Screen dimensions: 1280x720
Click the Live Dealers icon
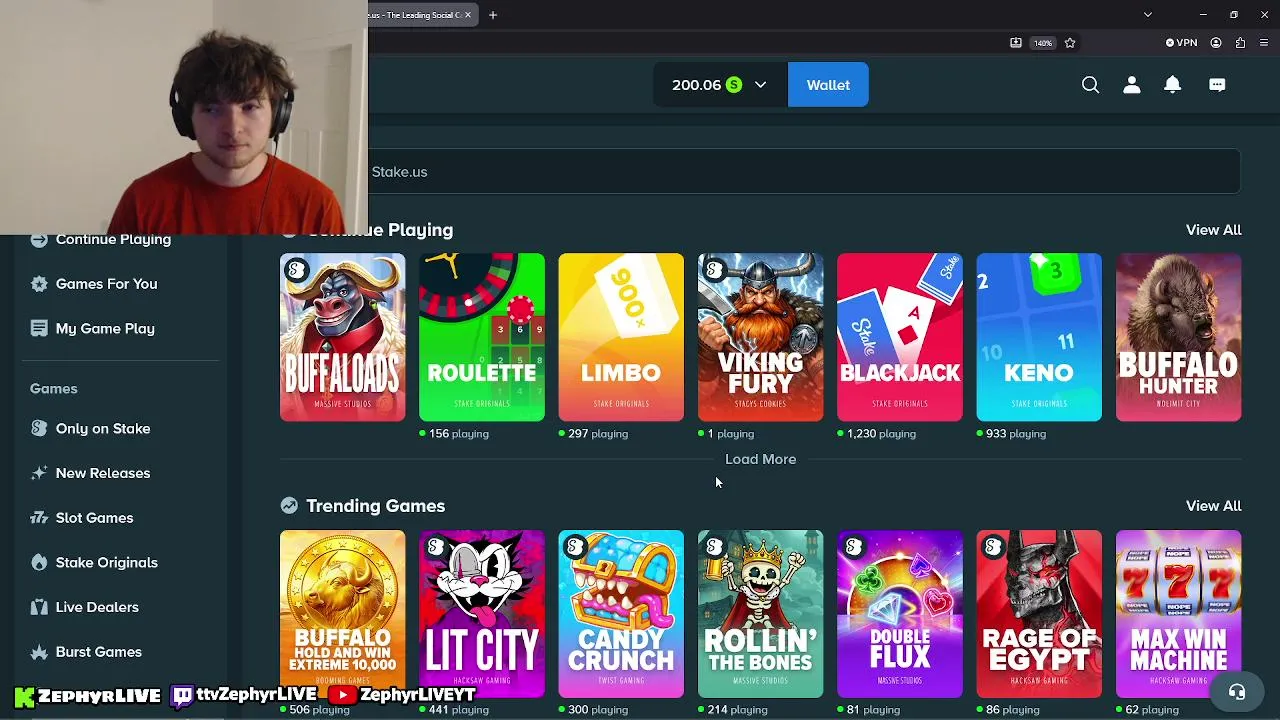(x=39, y=607)
